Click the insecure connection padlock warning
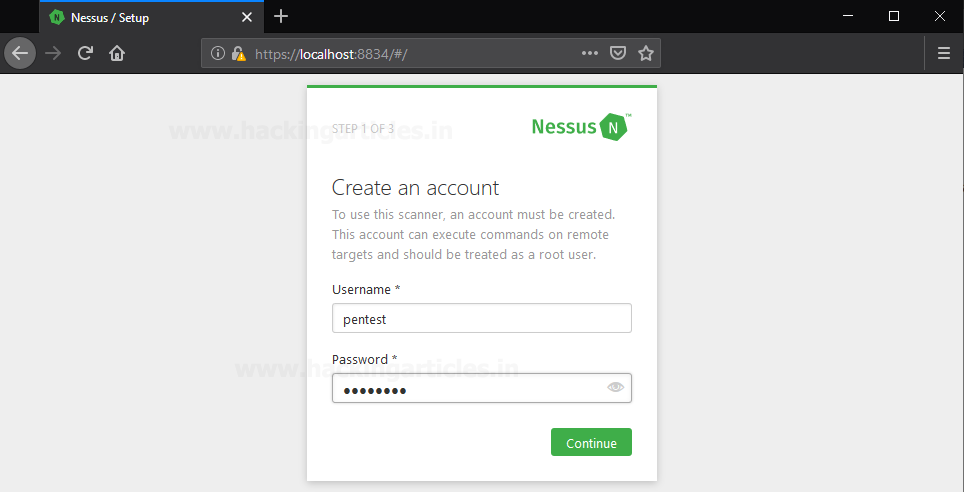 (238, 54)
